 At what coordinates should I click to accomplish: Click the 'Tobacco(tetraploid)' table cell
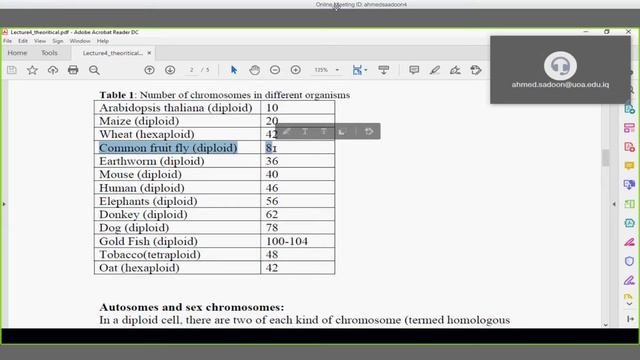coord(177,255)
